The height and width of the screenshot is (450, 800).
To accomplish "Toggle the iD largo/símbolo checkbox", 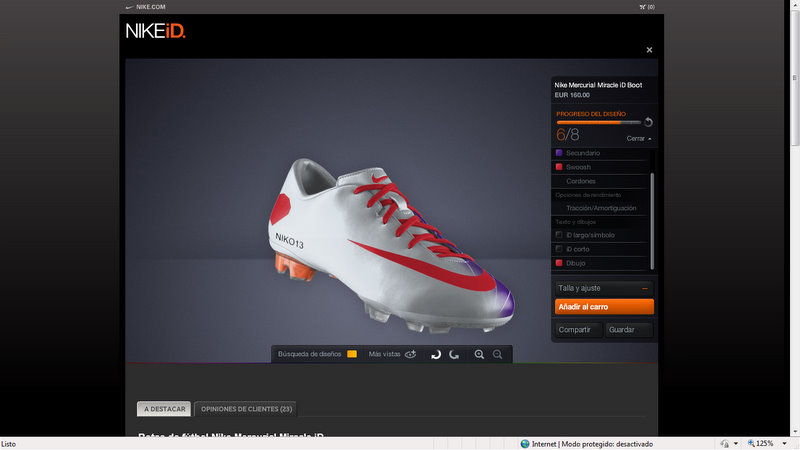I will (x=559, y=235).
